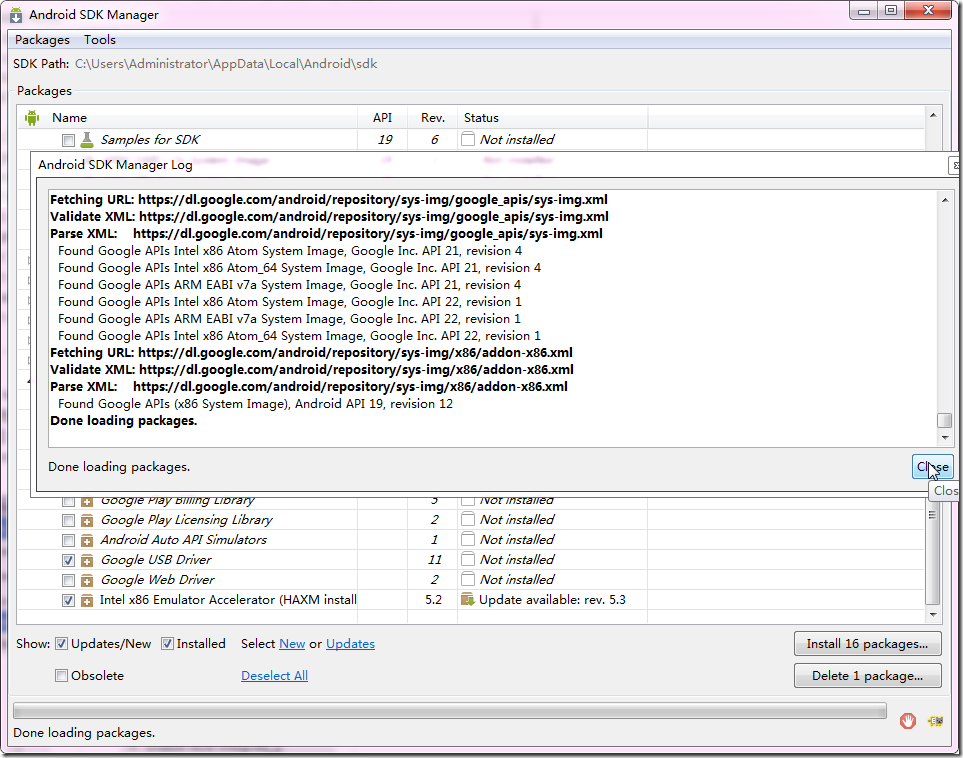Click the Done loading packages bold log line
Viewport: 963px width, 758px height.
pos(123,421)
